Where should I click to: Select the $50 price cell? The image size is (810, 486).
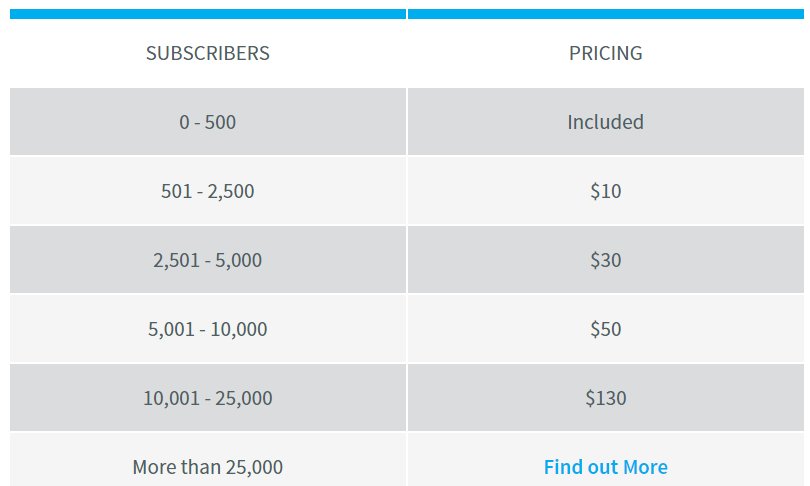tap(605, 329)
